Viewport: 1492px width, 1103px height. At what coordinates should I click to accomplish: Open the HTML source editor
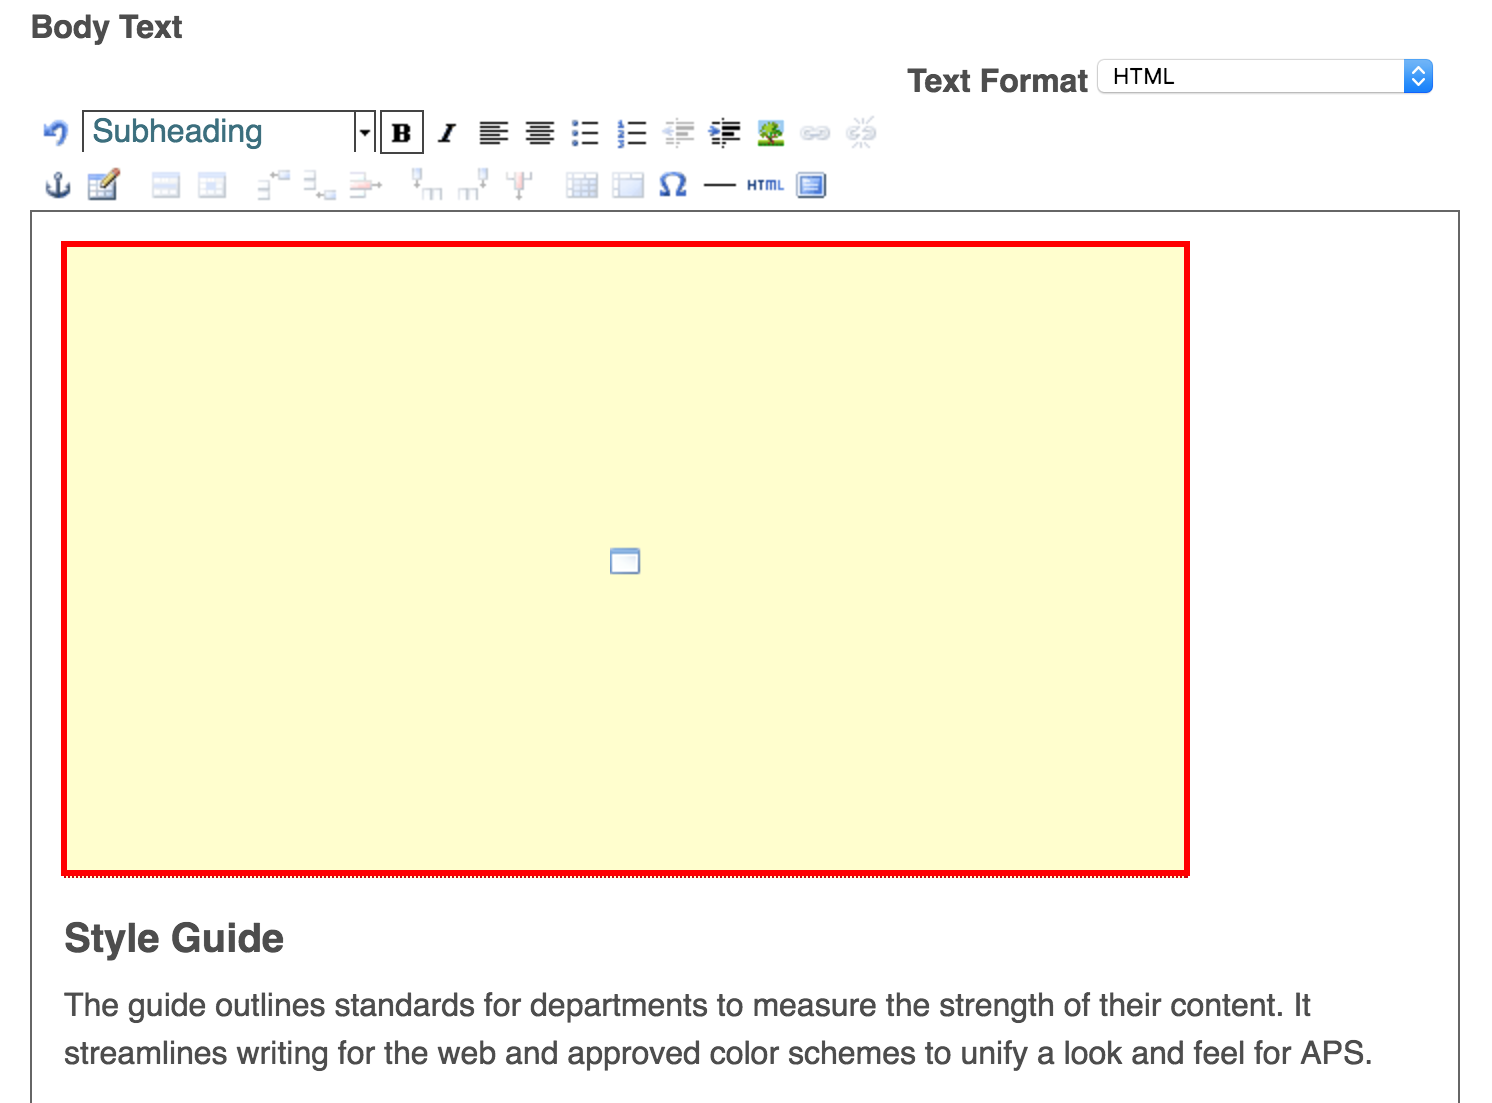765,185
